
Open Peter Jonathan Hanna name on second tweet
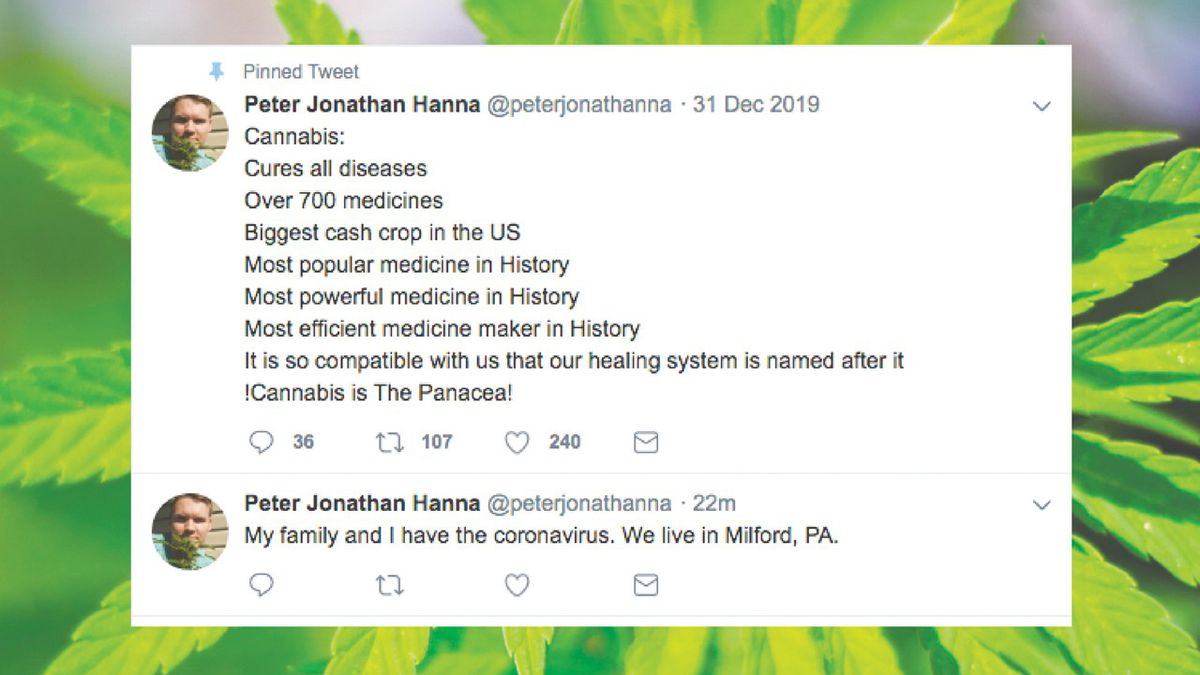(362, 503)
